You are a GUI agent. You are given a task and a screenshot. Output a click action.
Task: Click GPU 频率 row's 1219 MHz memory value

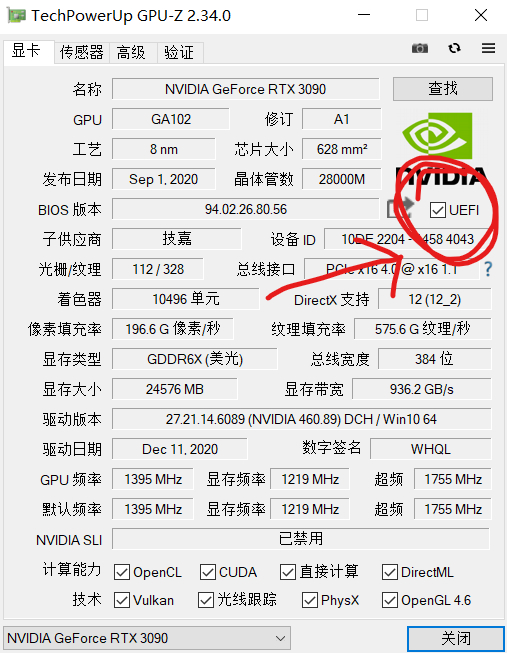pyautogui.click(x=310, y=479)
